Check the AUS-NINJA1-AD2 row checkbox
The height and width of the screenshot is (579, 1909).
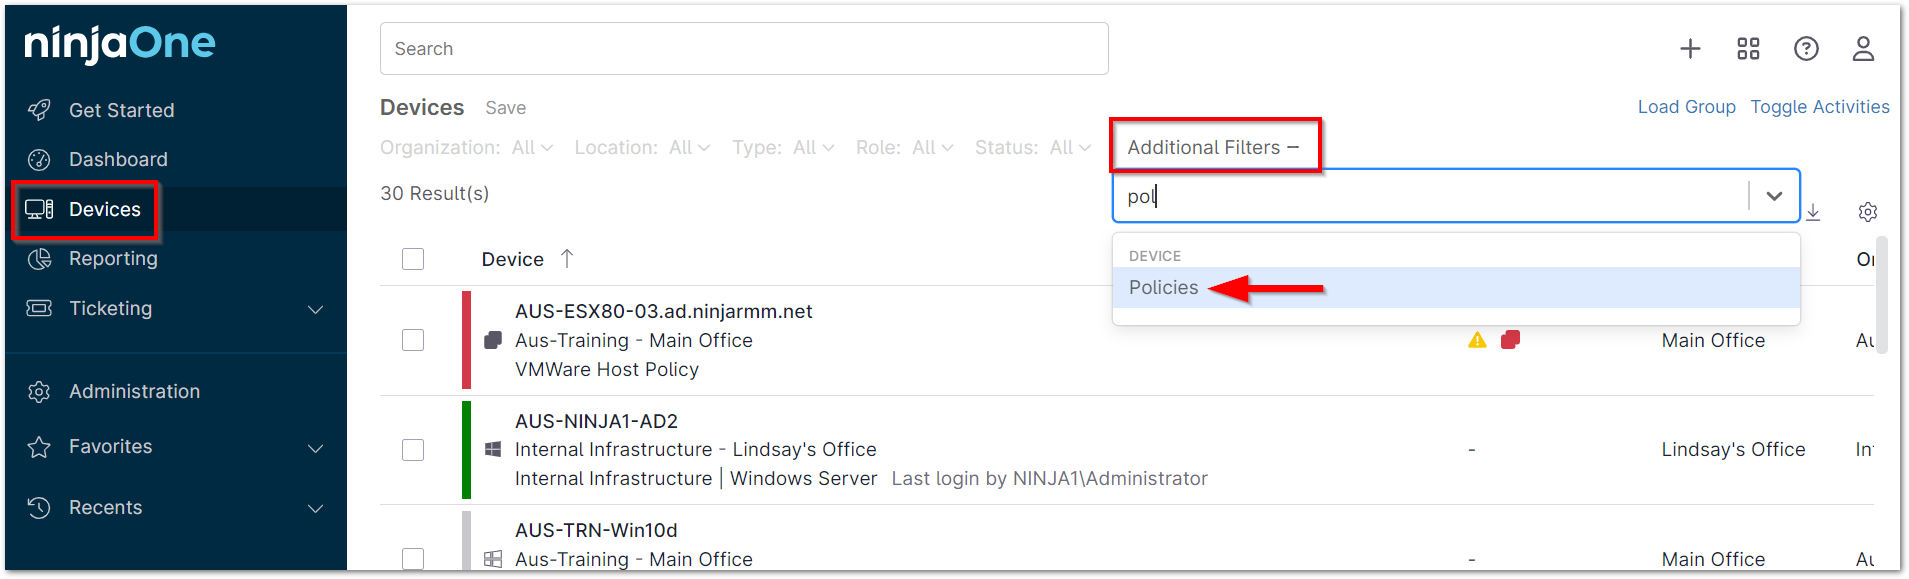pos(413,450)
